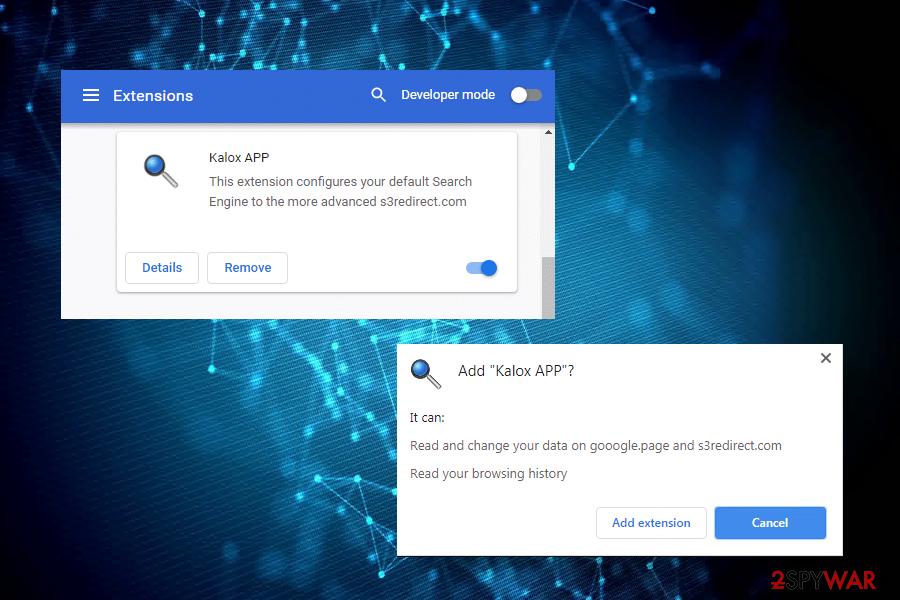Viewport: 900px width, 600px height.
Task: Disable the Kalox APP extension toggle
Action: point(482,268)
